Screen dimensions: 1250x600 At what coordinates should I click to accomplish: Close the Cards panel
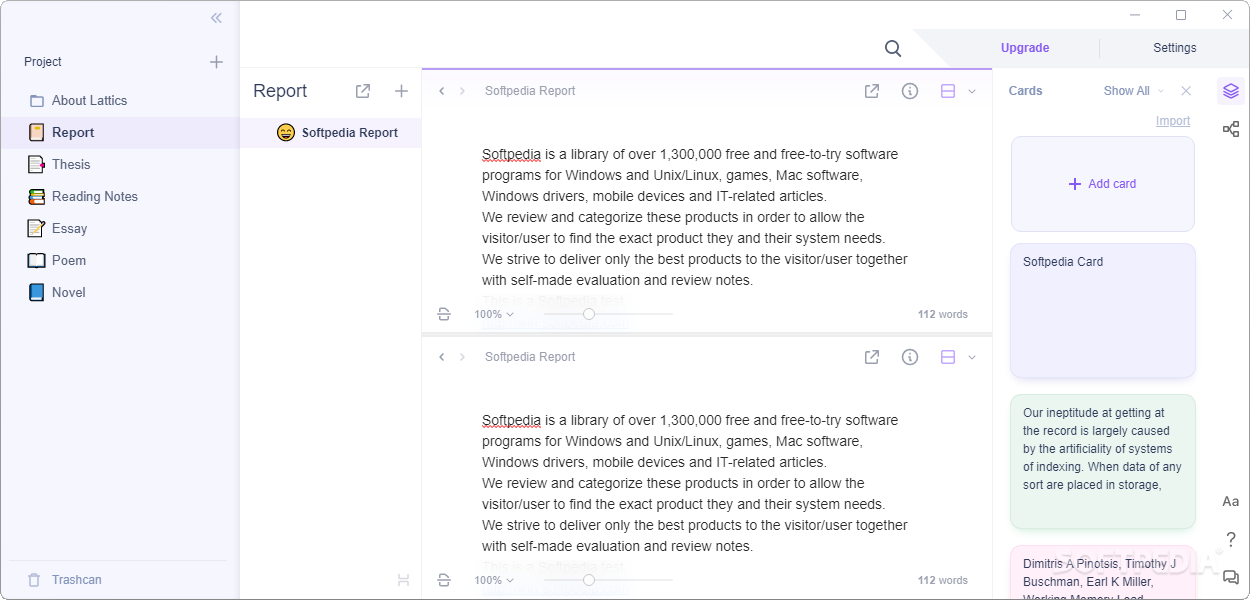1186,91
